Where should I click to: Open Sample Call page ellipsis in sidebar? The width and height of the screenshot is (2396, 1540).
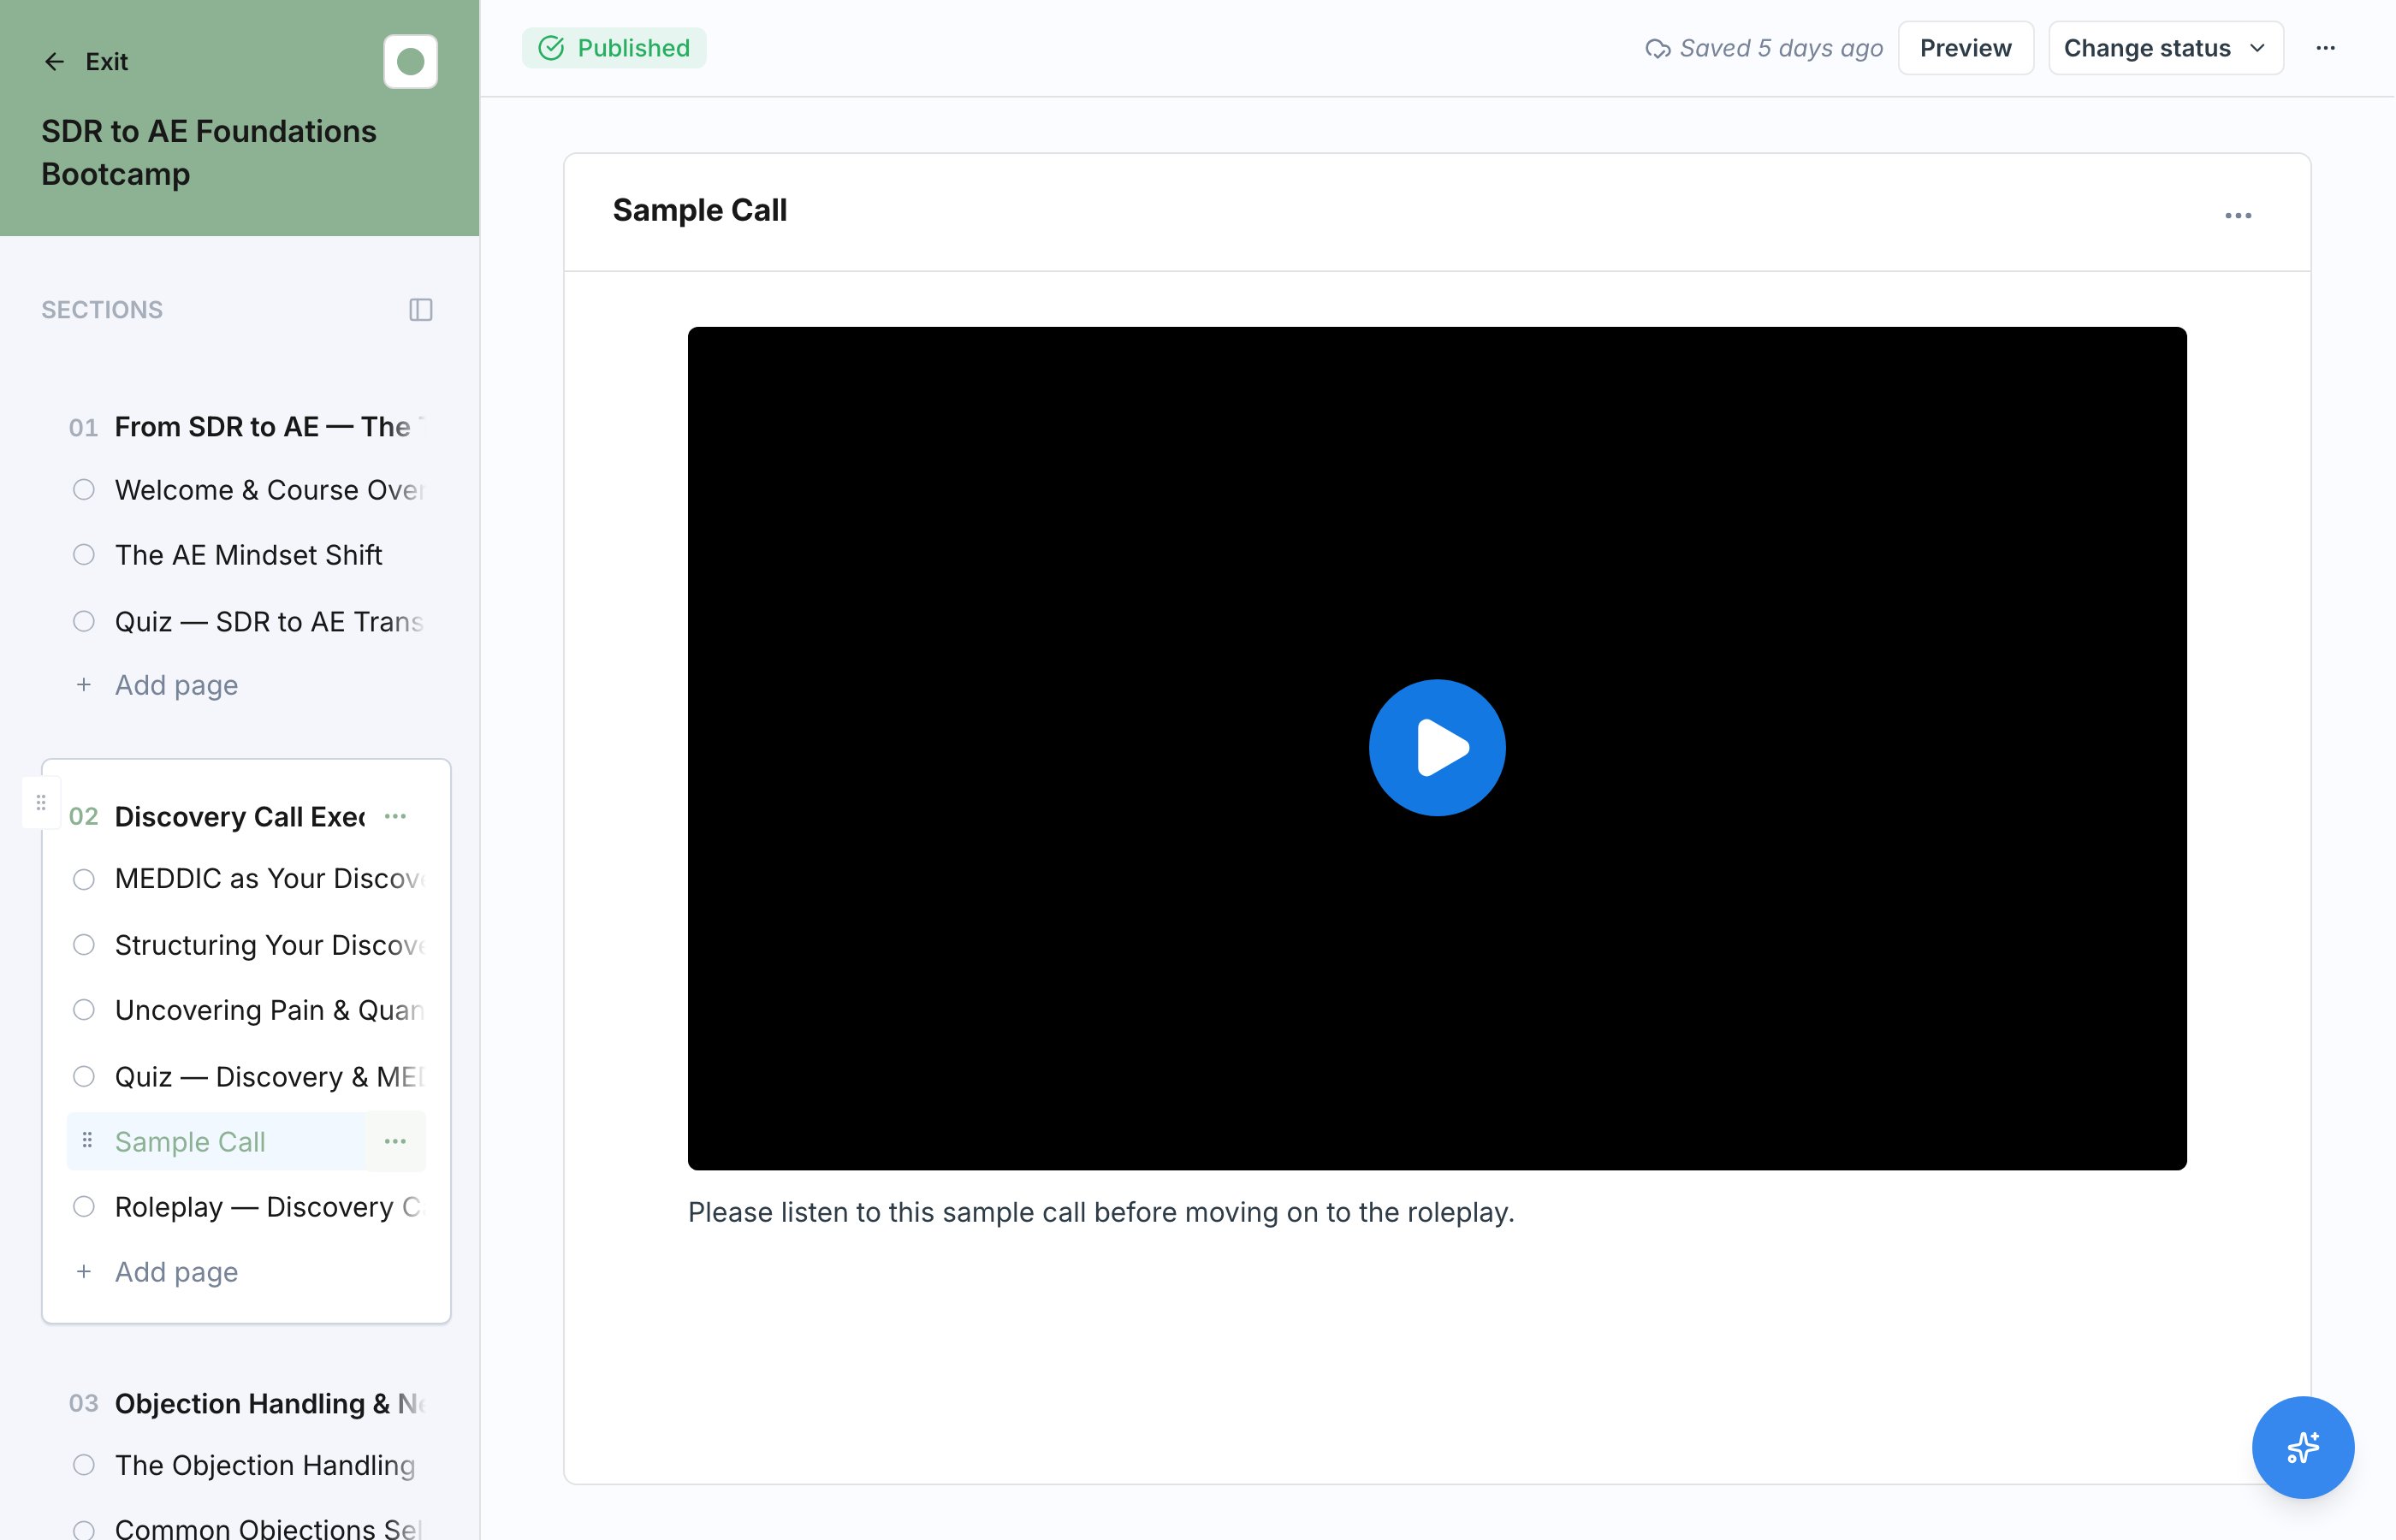[x=395, y=1141]
